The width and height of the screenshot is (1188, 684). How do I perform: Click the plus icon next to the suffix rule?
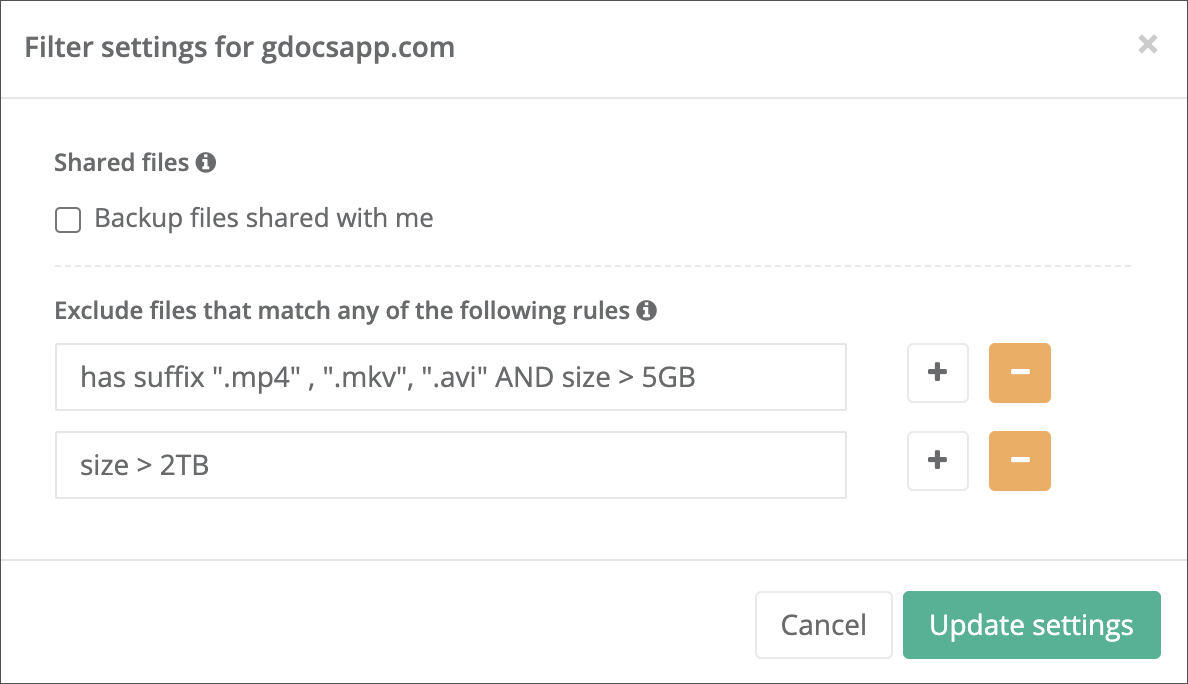coord(937,373)
